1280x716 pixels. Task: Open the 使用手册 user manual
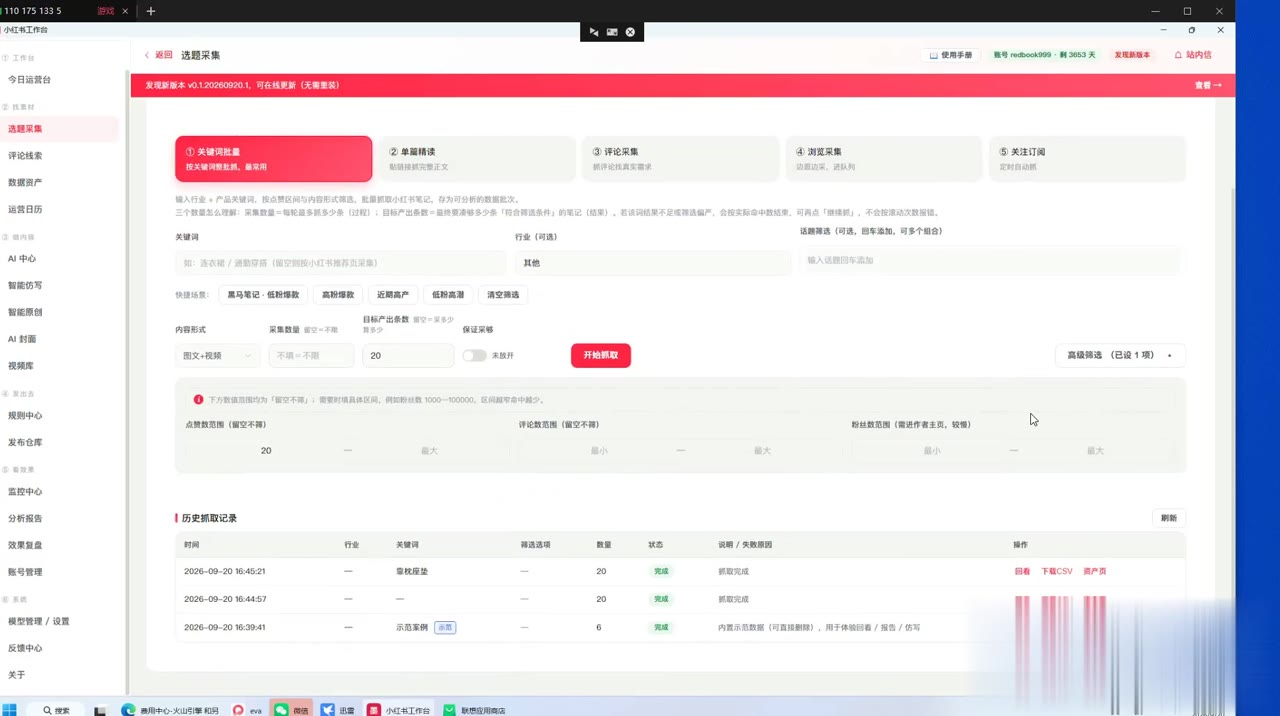950,55
